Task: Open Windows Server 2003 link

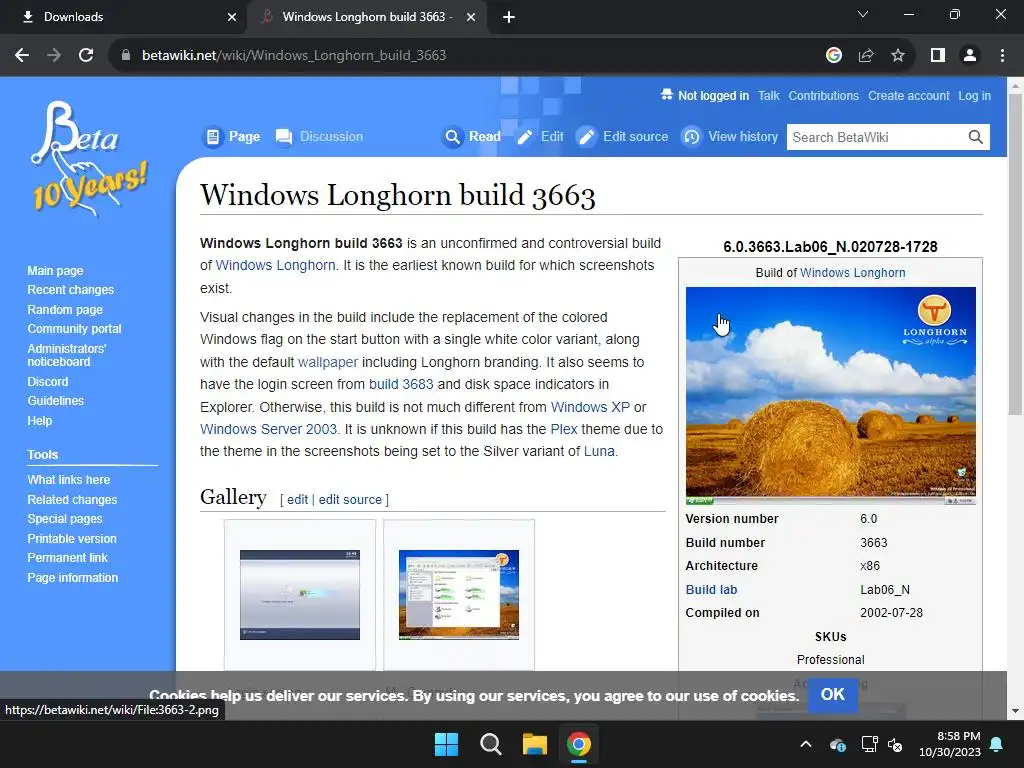Action: pos(268,429)
